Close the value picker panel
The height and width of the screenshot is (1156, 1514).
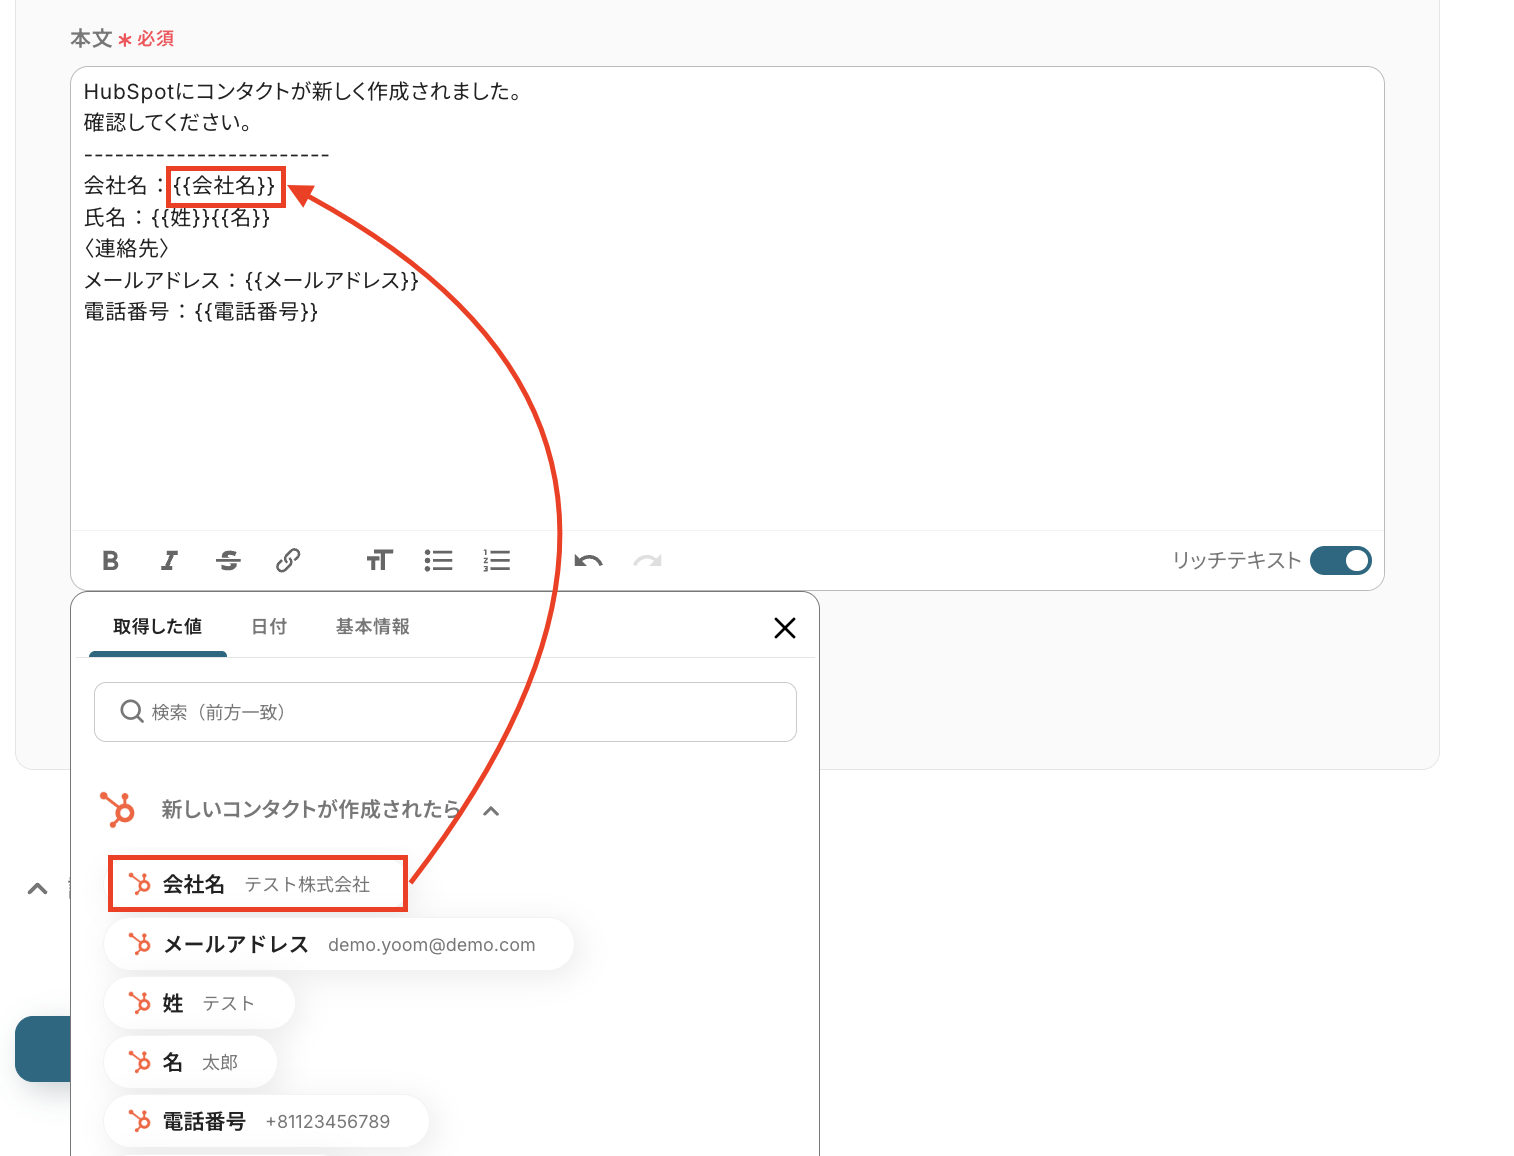click(785, 628)
